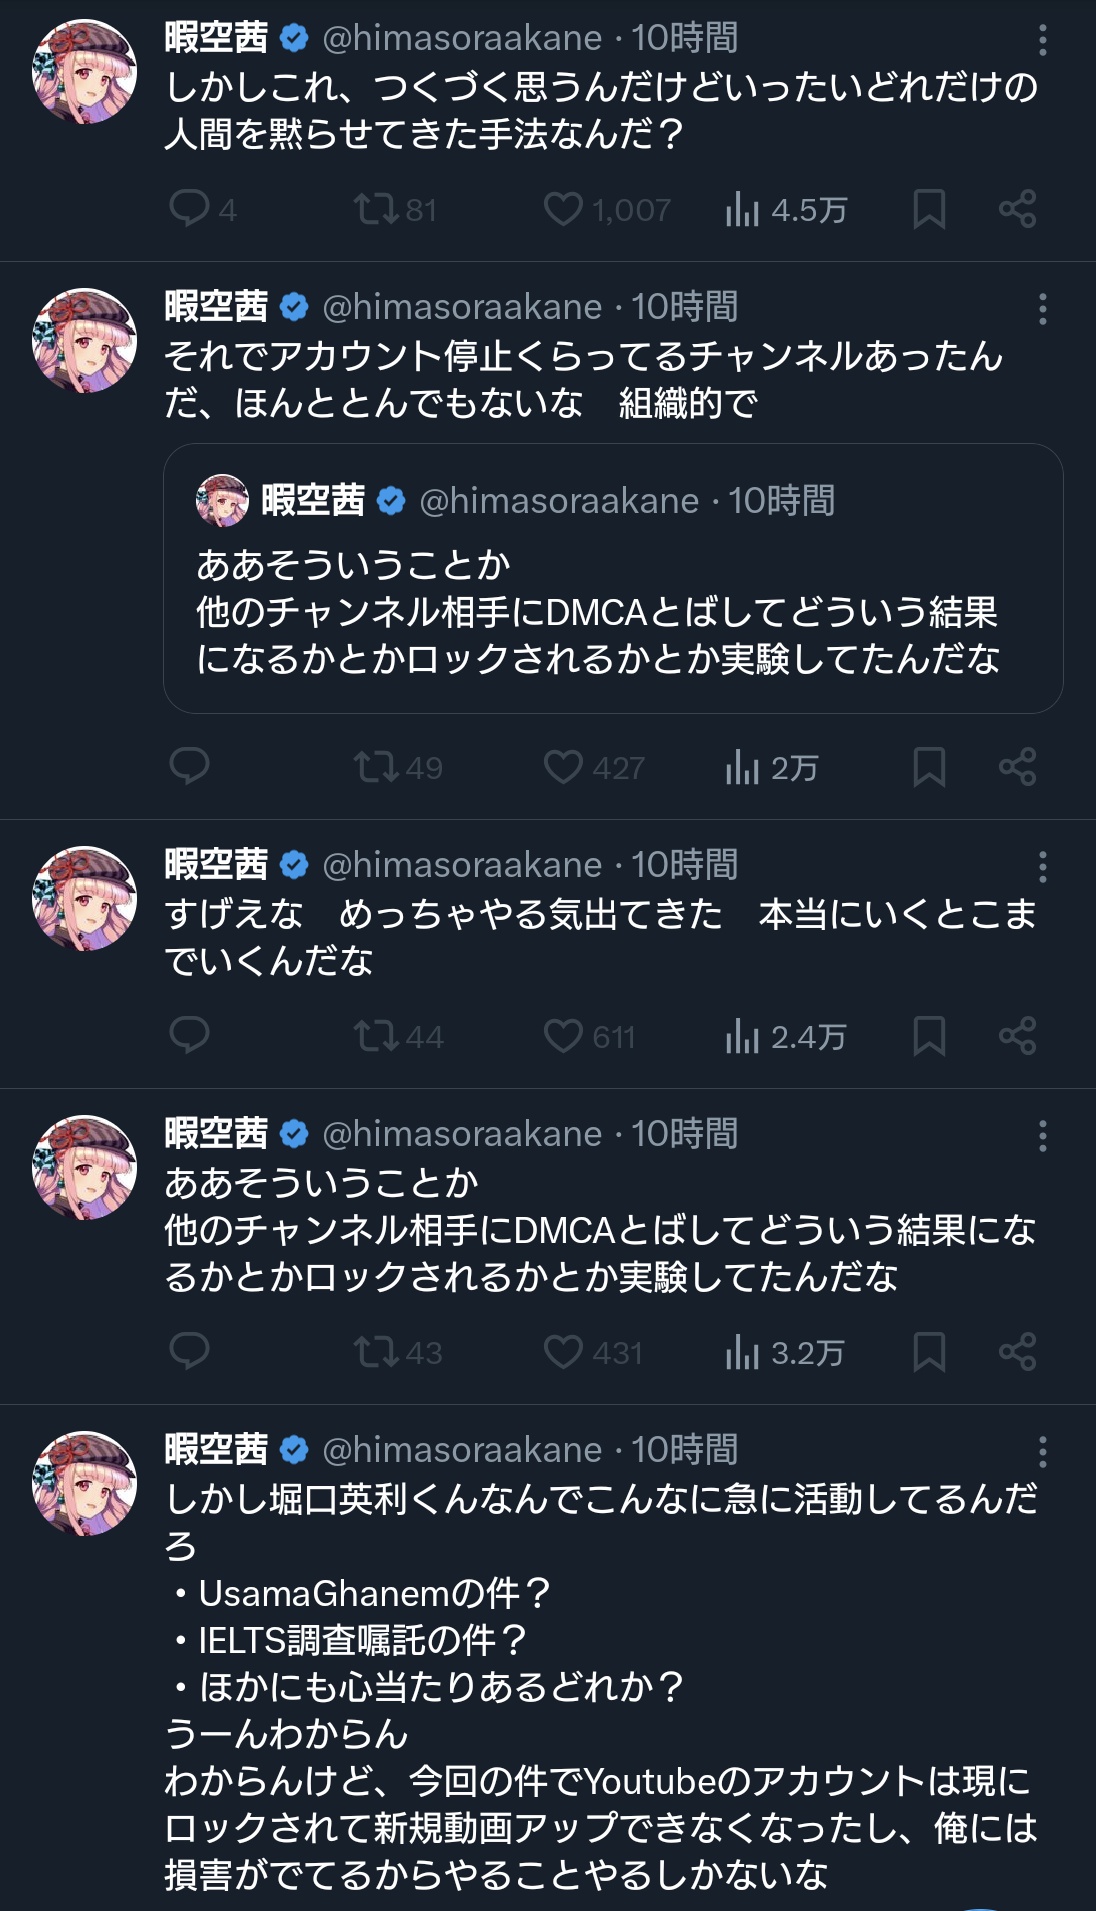Open the 暇空茜 name on the first tweet

pos(216,38)
